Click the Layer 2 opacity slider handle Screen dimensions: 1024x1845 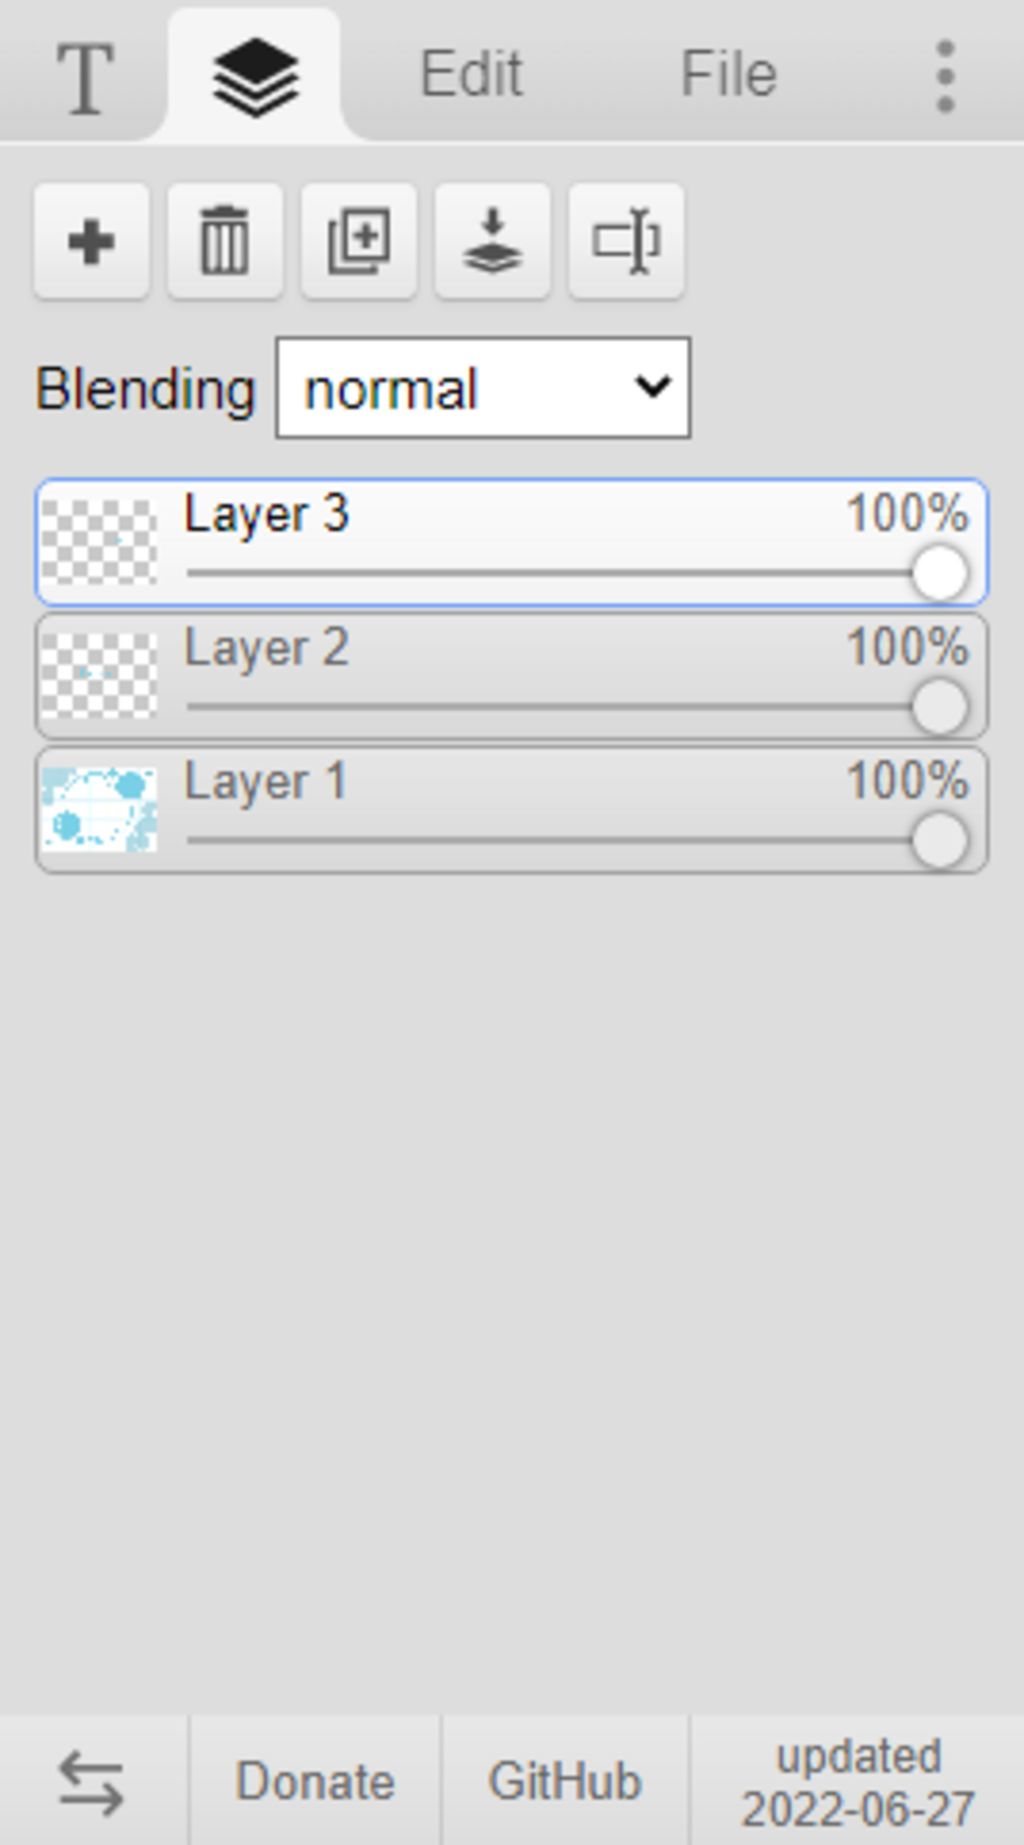pyautogui.click(x=940, y=707)
